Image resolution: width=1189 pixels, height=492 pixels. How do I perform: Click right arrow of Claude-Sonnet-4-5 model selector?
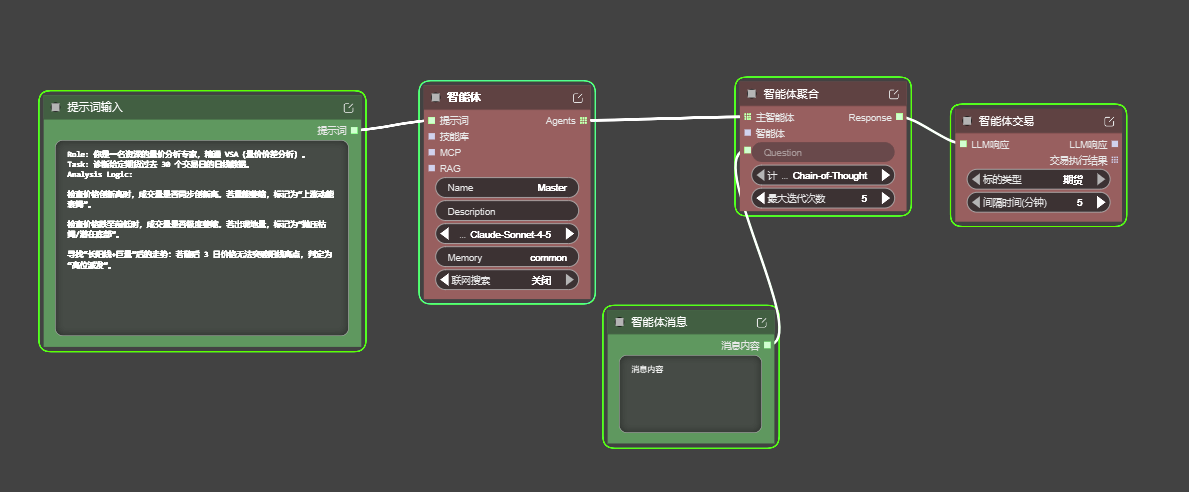tap(570, 234)
